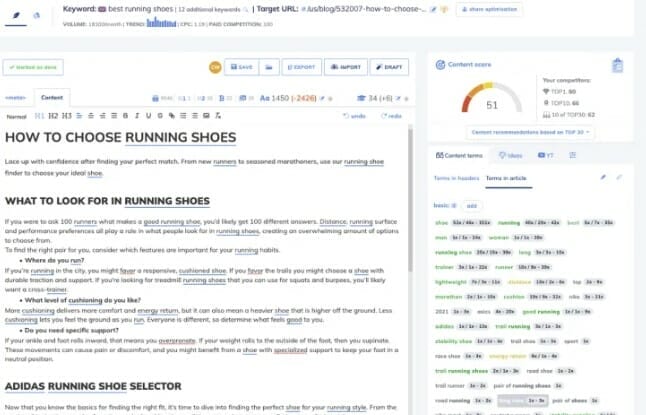Open the meta tab
This screenshot has width=646, height=415.
(x=16, y=98)
